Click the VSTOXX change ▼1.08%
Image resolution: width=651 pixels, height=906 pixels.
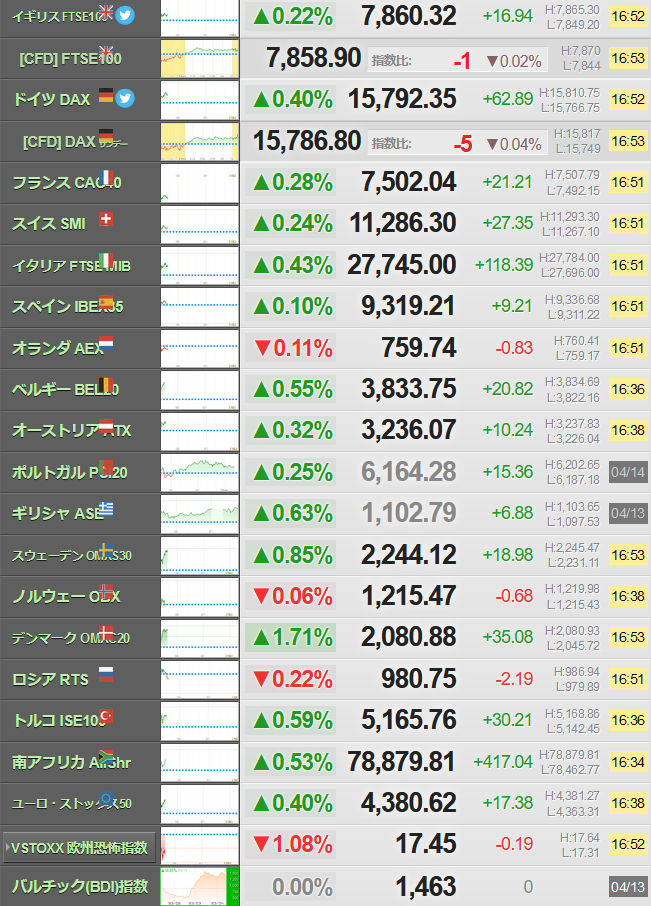tap(293, 845)
